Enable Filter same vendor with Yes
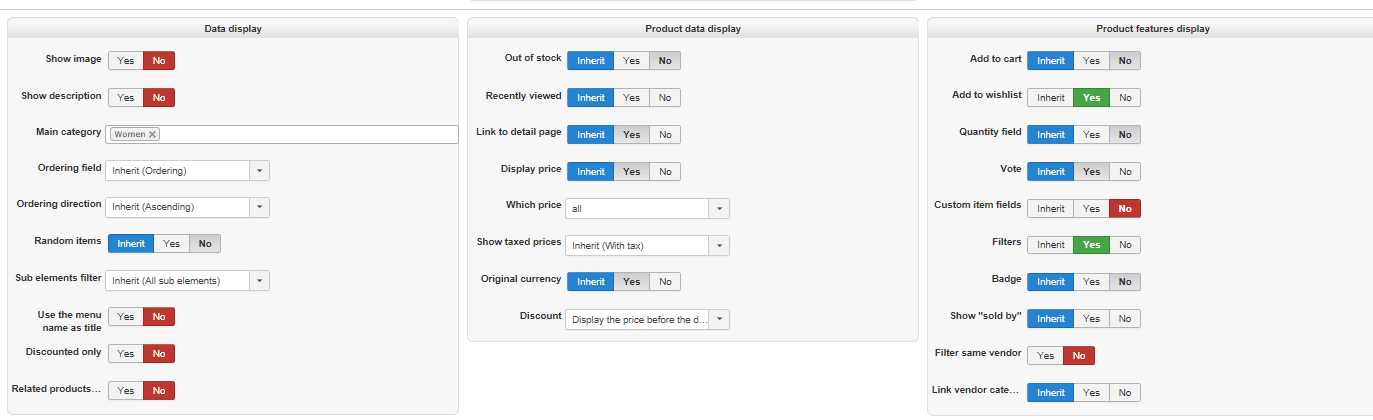 point(1045,356)
